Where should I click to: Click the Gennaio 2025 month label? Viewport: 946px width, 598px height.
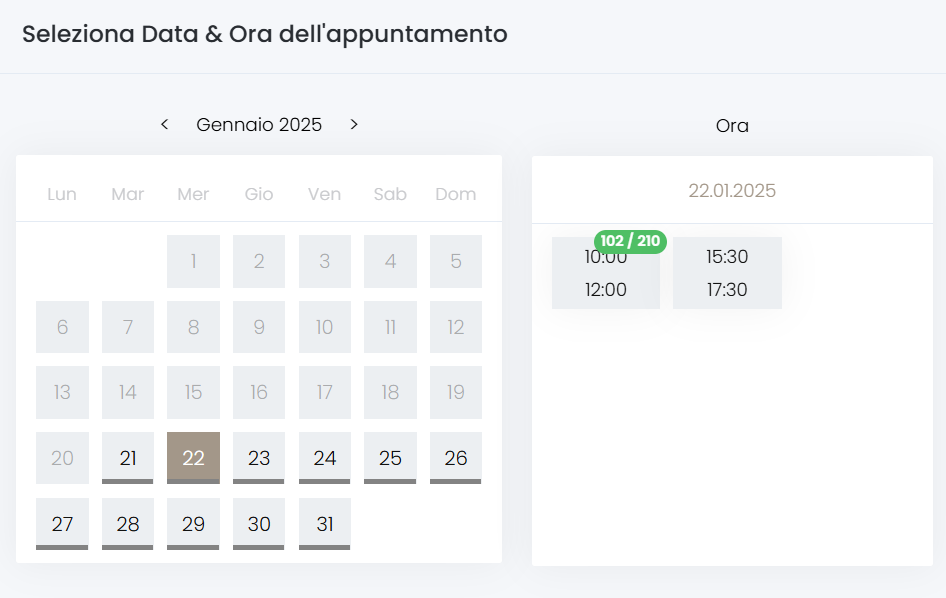coord(259,125)
